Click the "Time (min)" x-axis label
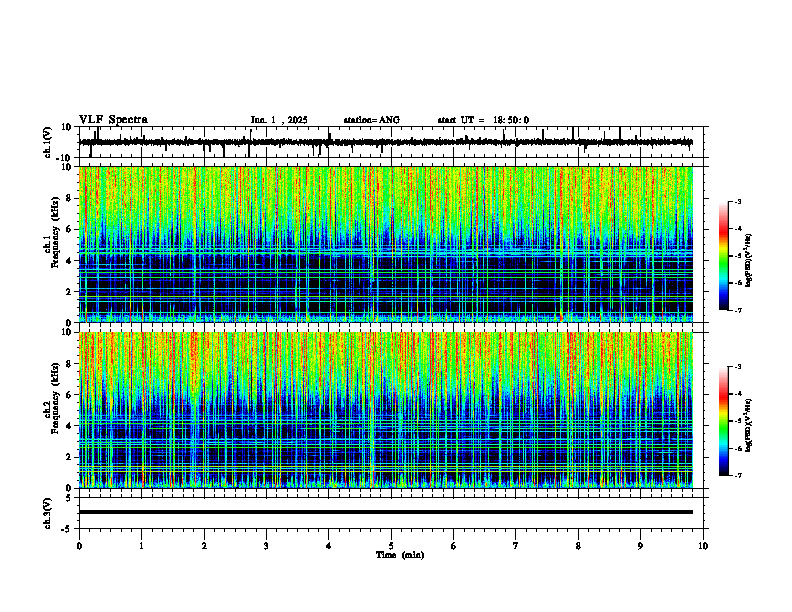Screen dimensions: 792x612 (x=400, y=555)
